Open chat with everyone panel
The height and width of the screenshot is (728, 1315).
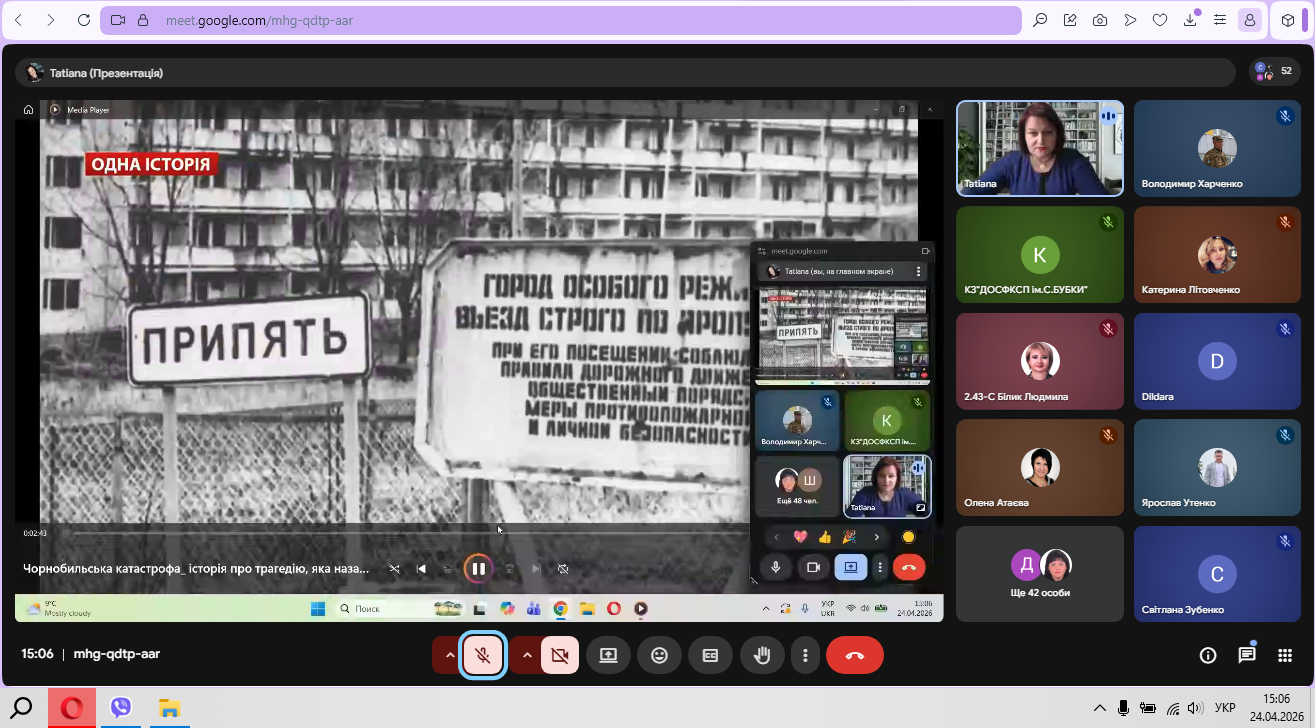[x=1247, y=655]
